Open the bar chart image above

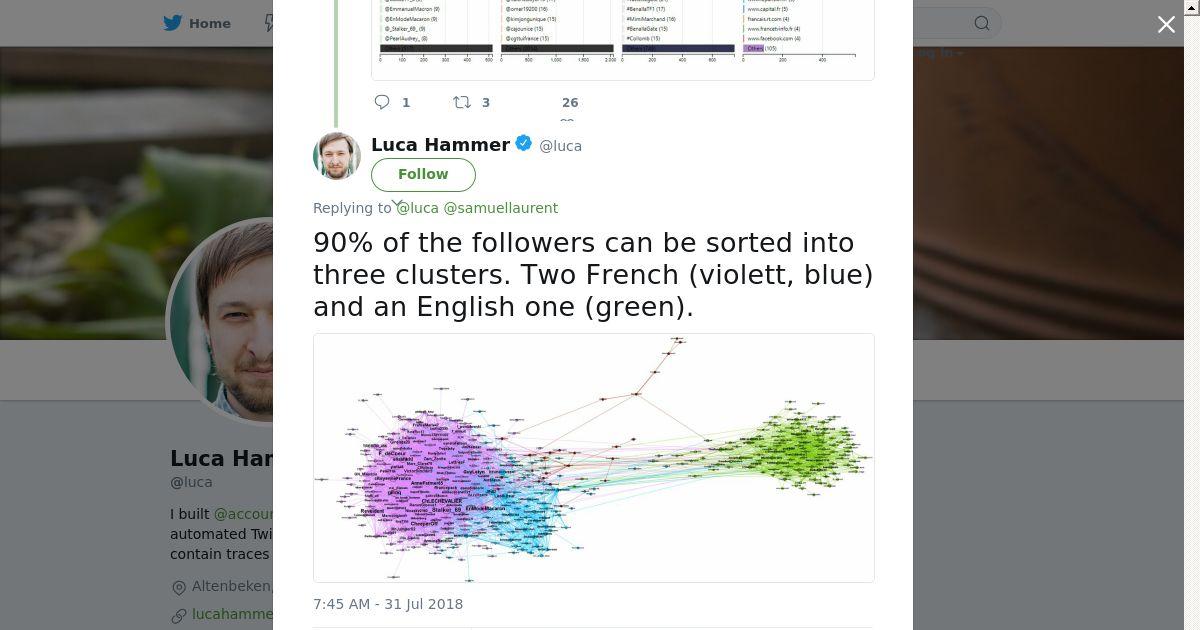click(x=623, y=40)
